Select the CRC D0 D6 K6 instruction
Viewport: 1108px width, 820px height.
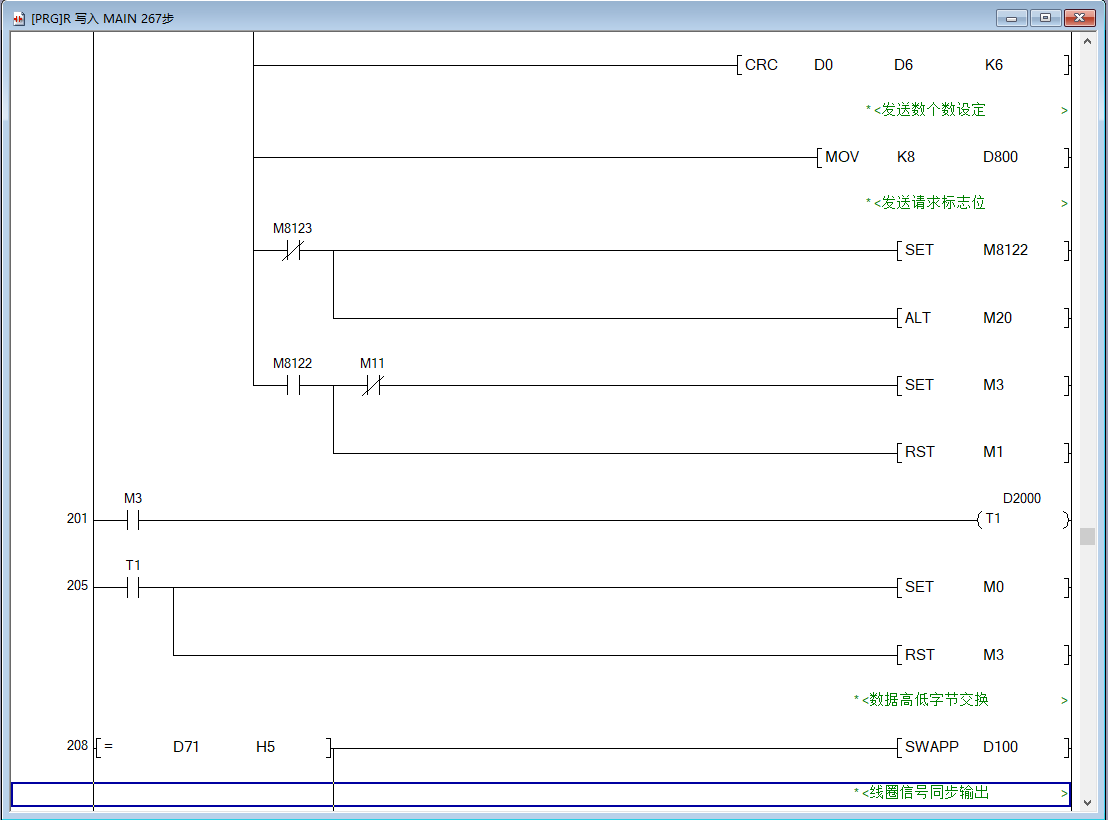click(900, 65)
